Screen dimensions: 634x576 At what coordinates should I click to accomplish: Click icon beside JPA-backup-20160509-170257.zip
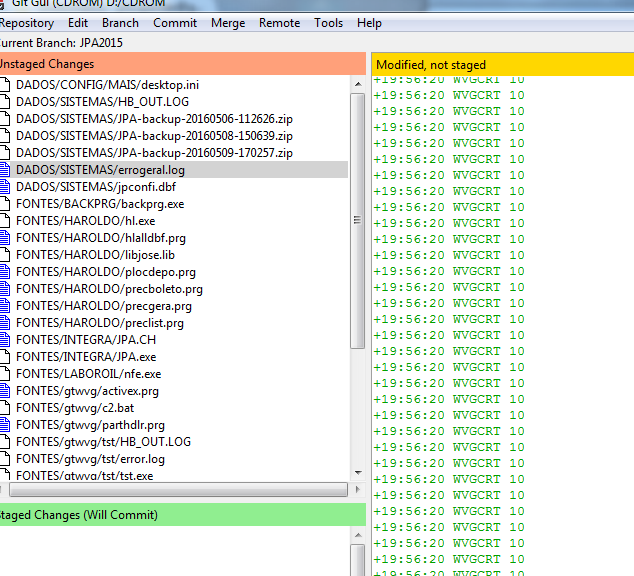[x=4, y=153]
